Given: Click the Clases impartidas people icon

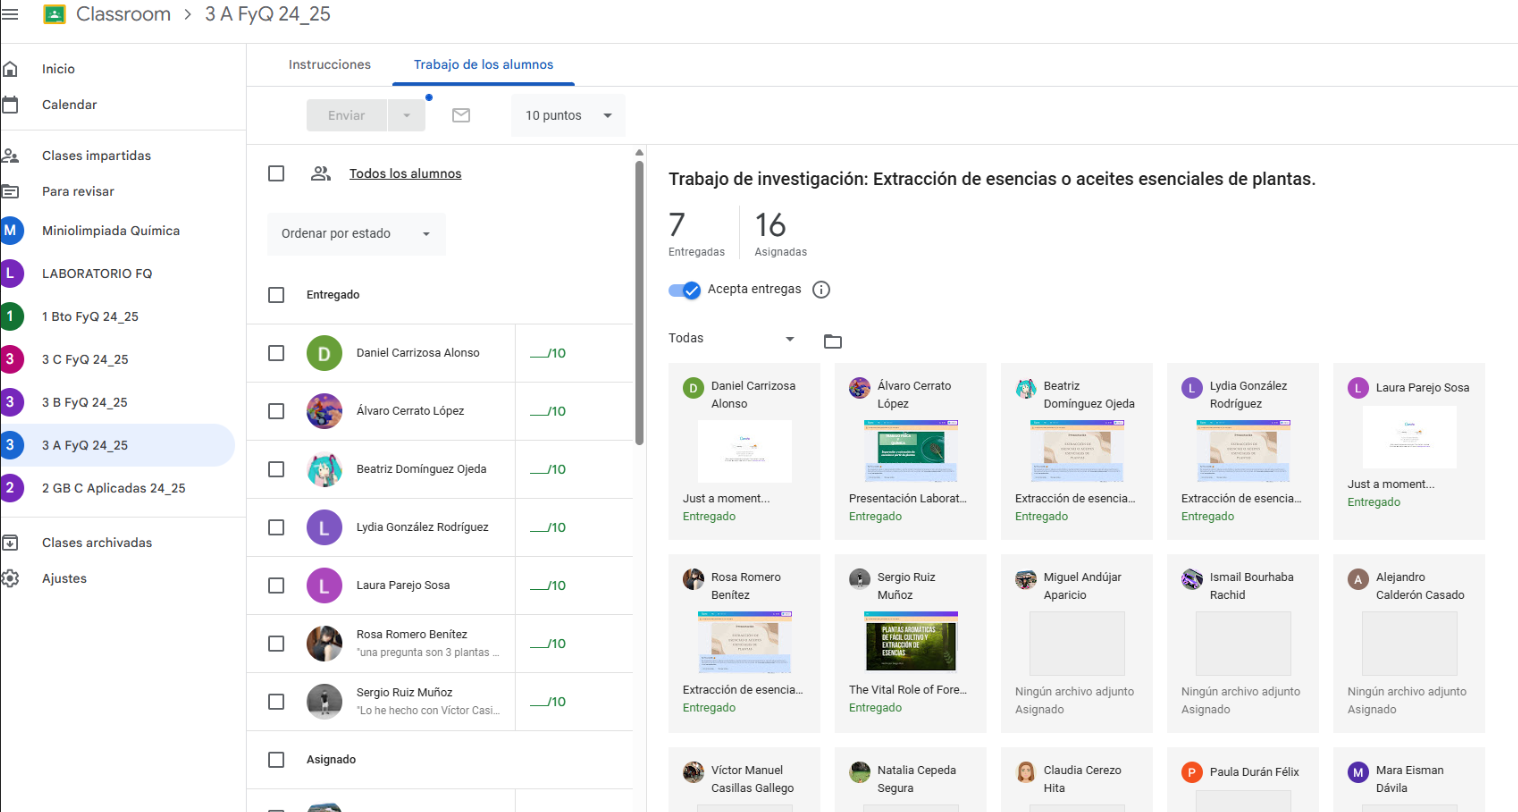Looking at the screenshot, I should click(x=10, y=156).
